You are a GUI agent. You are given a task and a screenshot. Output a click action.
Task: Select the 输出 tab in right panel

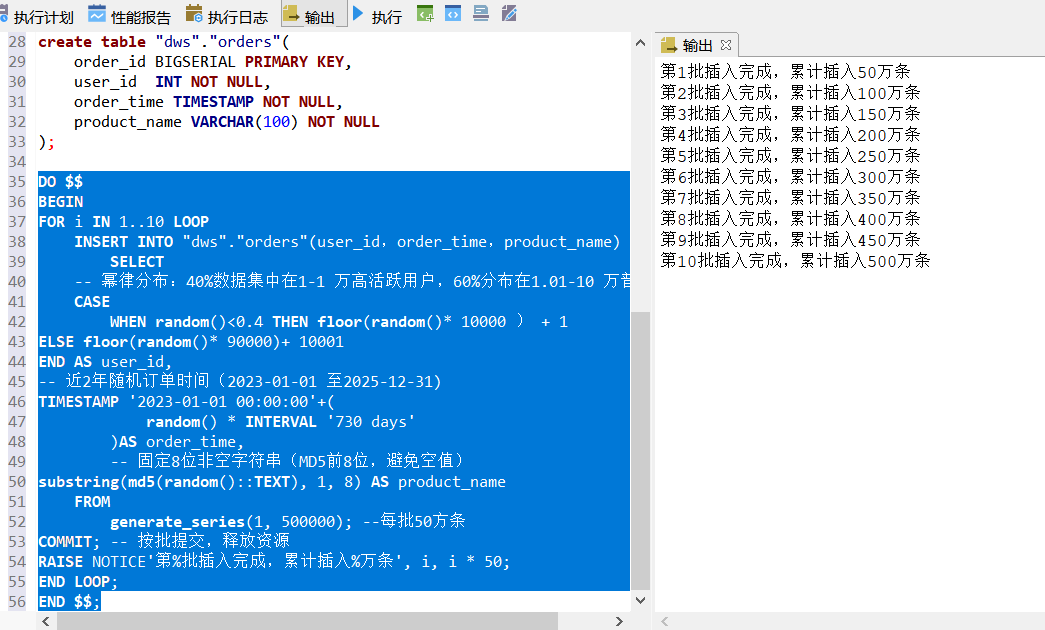(x=697, y=45)
